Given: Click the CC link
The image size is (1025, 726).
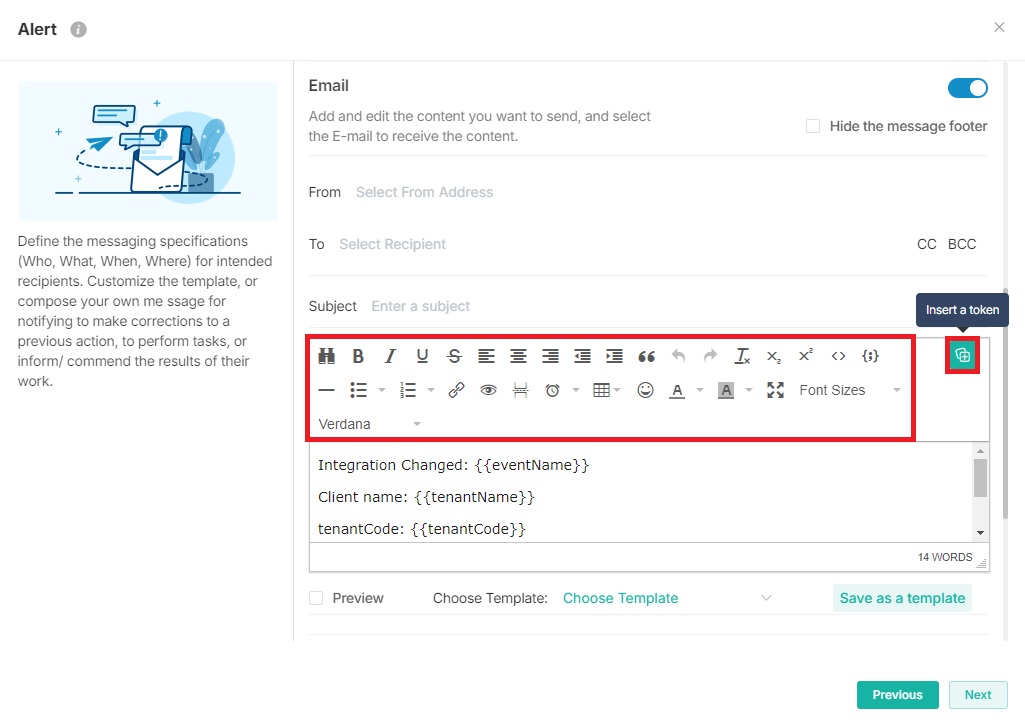Looking at the screenshot, I should [x=926, y=244].
